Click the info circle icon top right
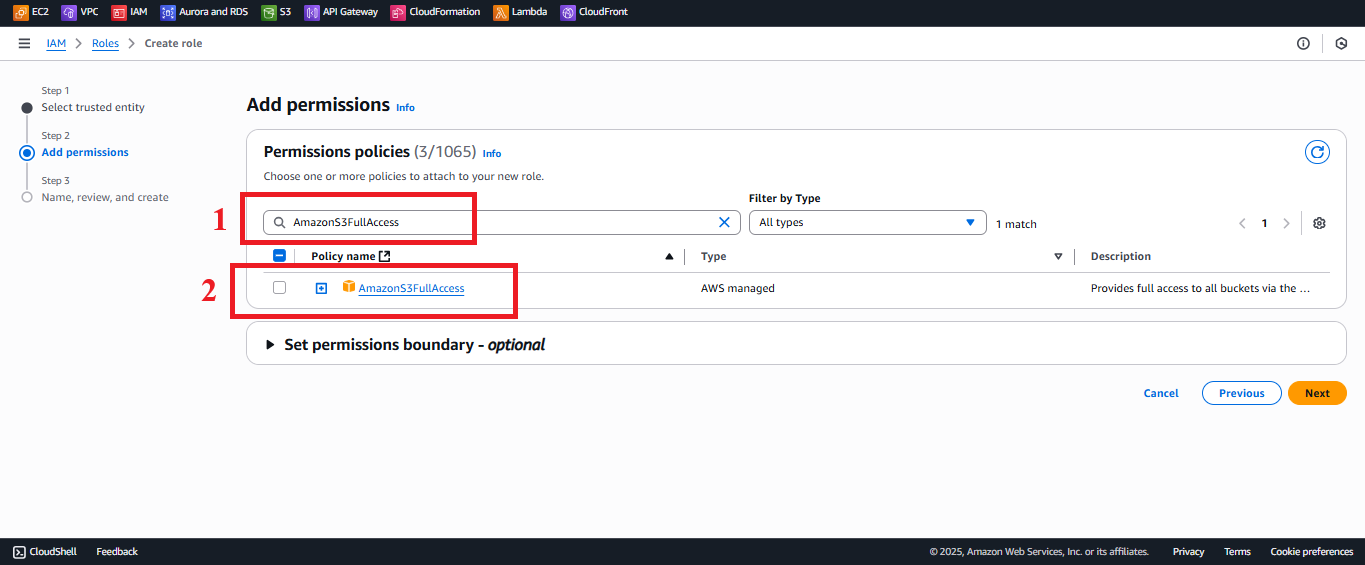1365x565 pixels. coord(1303,43)
